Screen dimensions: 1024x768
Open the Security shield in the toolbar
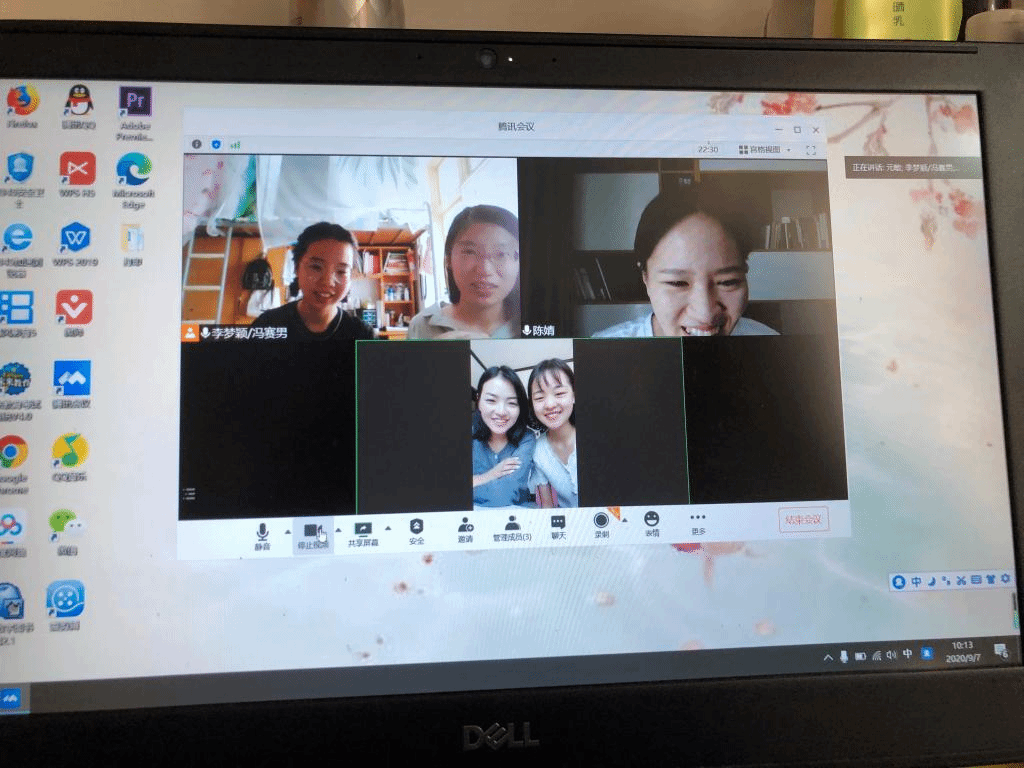416,529
